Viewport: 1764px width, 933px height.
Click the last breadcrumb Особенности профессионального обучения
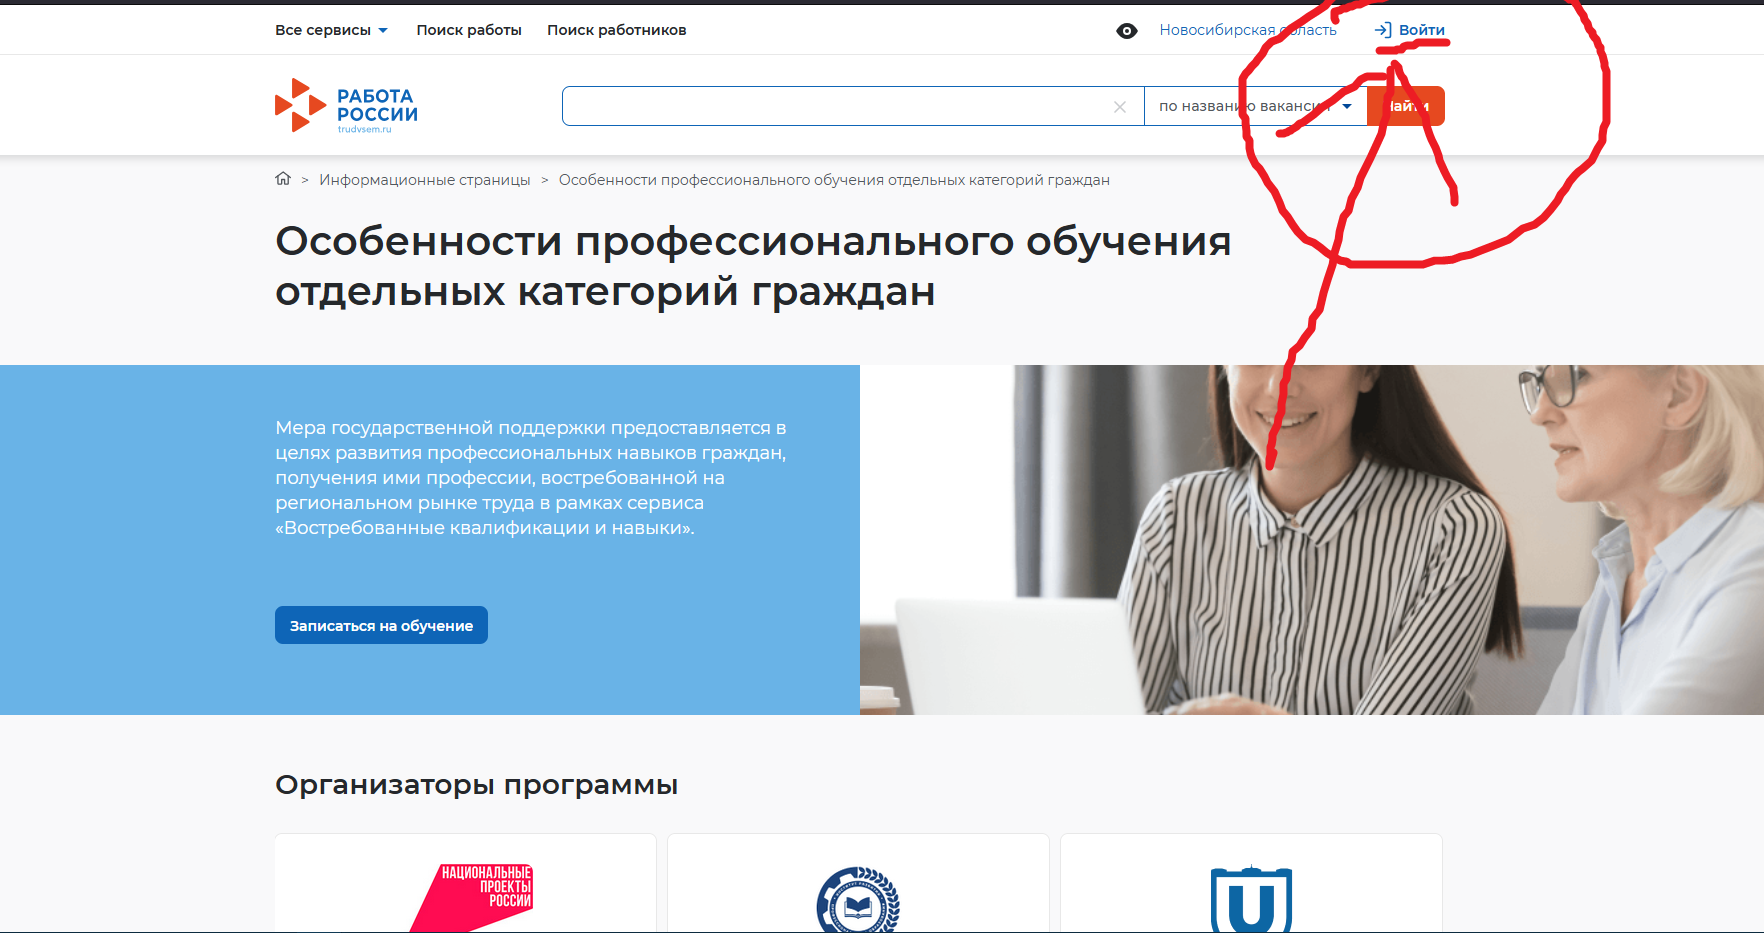833,180
